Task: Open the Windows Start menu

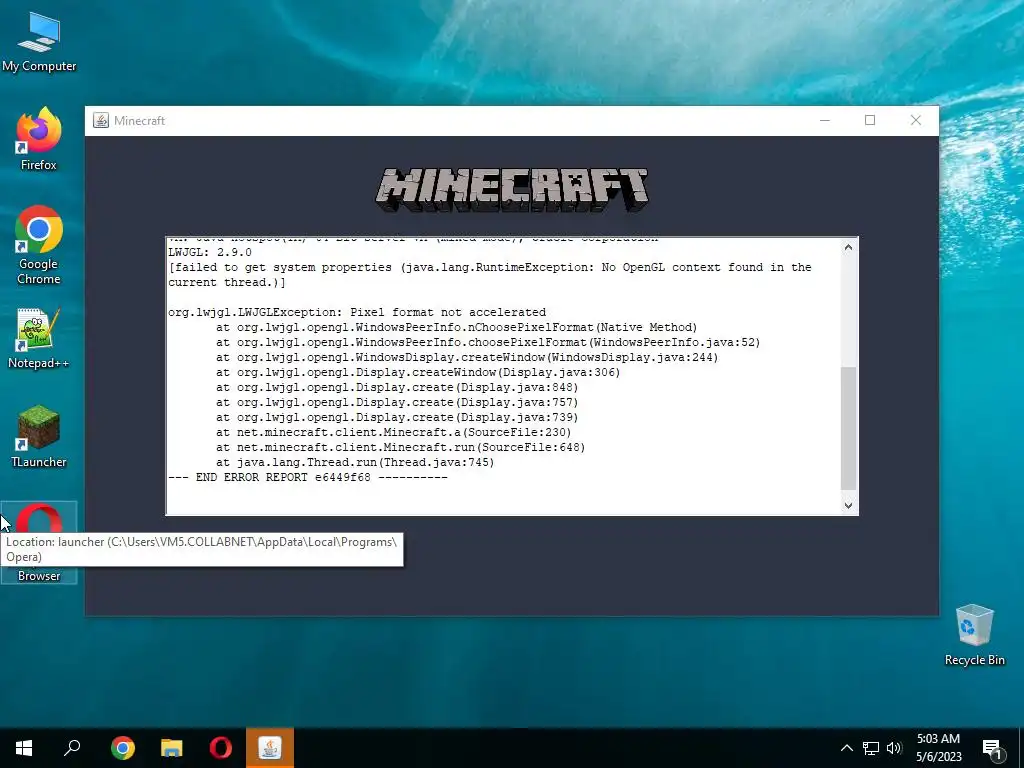Action: click(24, 748)
